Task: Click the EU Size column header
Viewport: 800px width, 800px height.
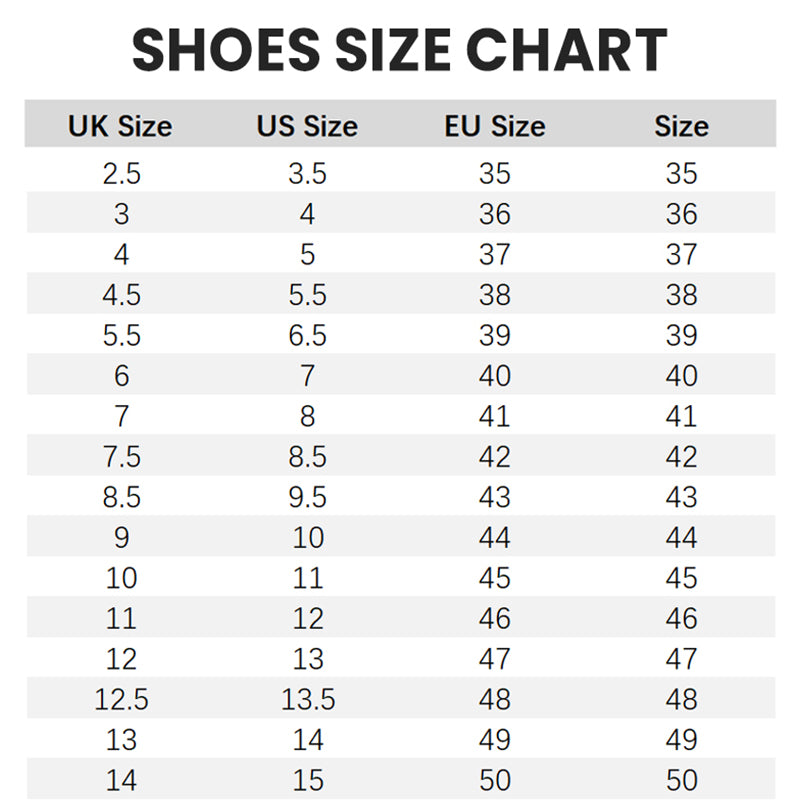Action: 494,127
